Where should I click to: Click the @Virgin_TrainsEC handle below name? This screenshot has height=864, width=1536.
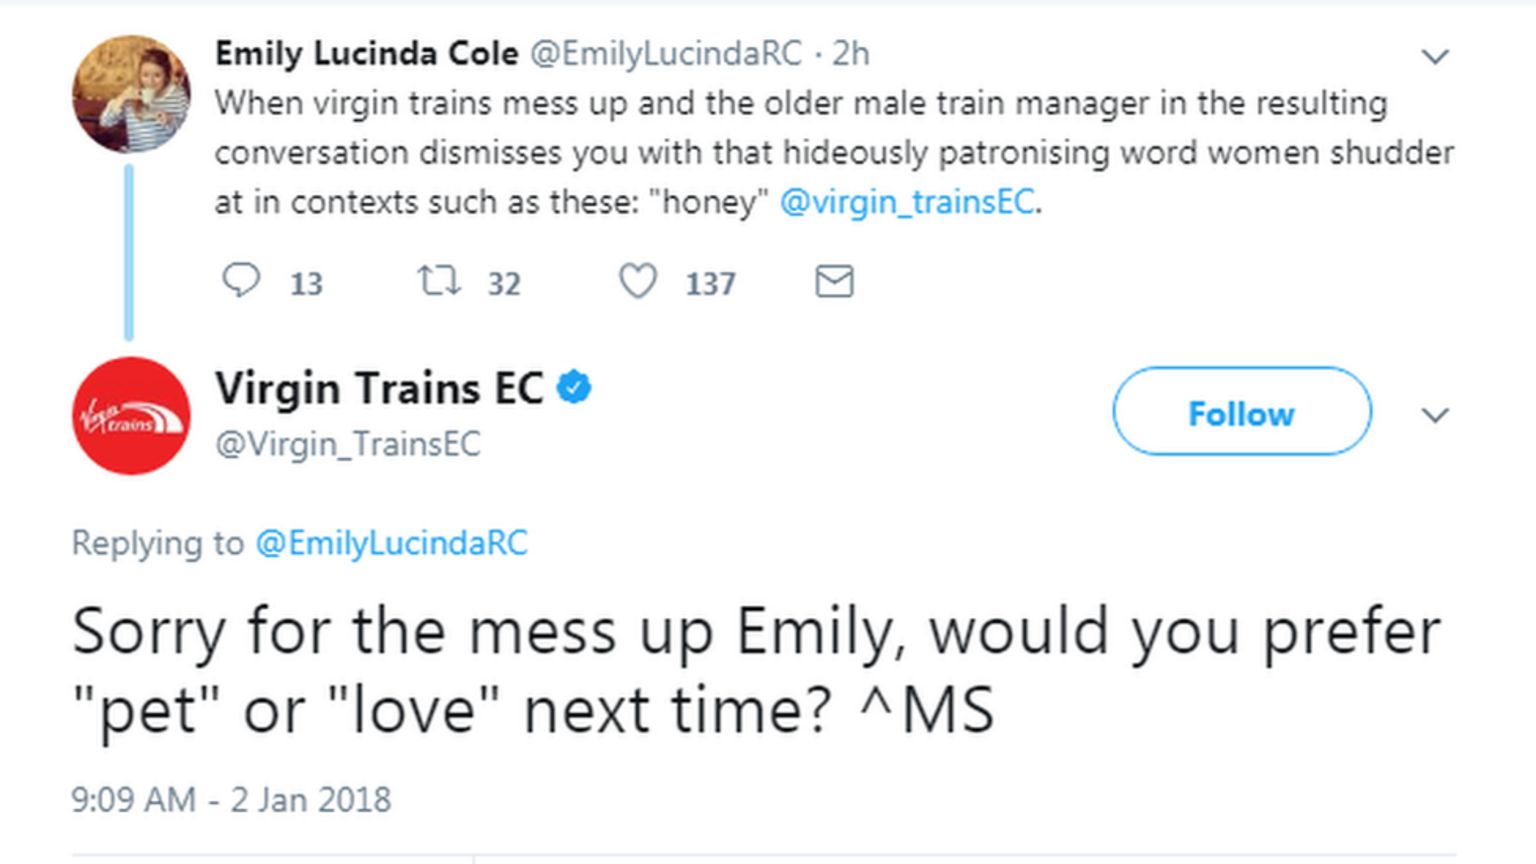pos(348,444)
